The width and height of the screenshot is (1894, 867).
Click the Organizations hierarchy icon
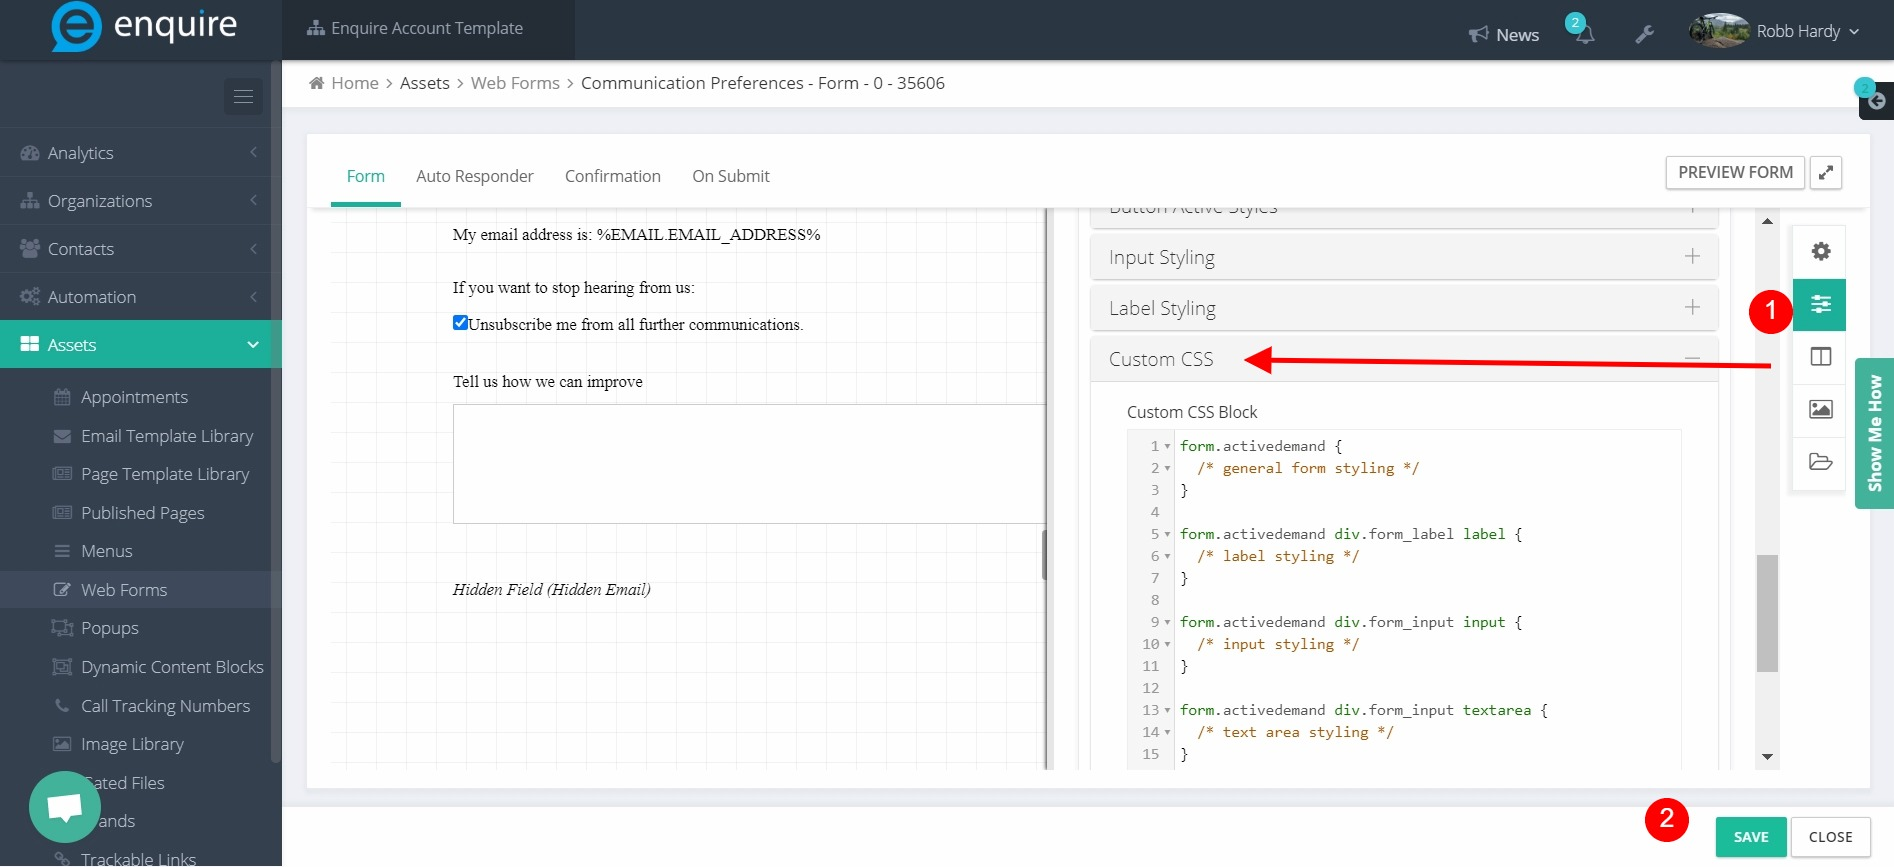pos(30,201)
